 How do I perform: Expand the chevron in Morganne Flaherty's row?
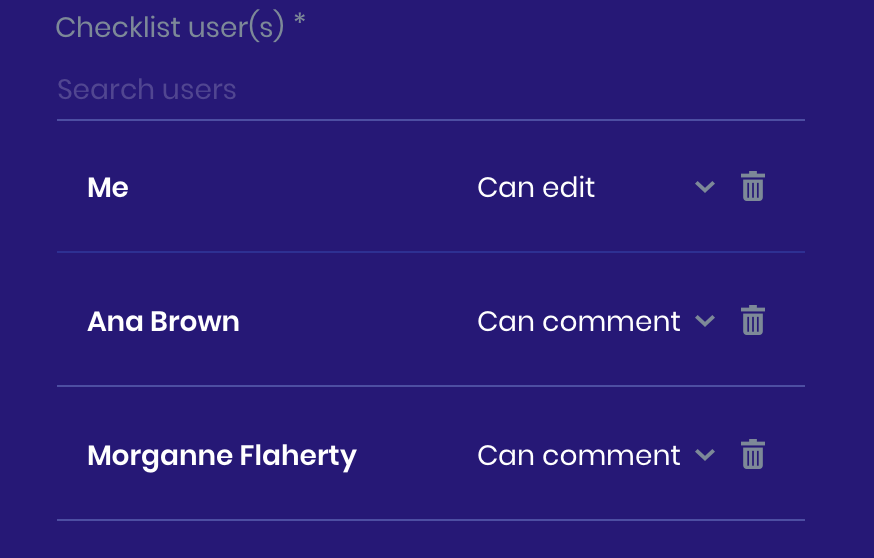pyautogui.click(x=705, y=455)
